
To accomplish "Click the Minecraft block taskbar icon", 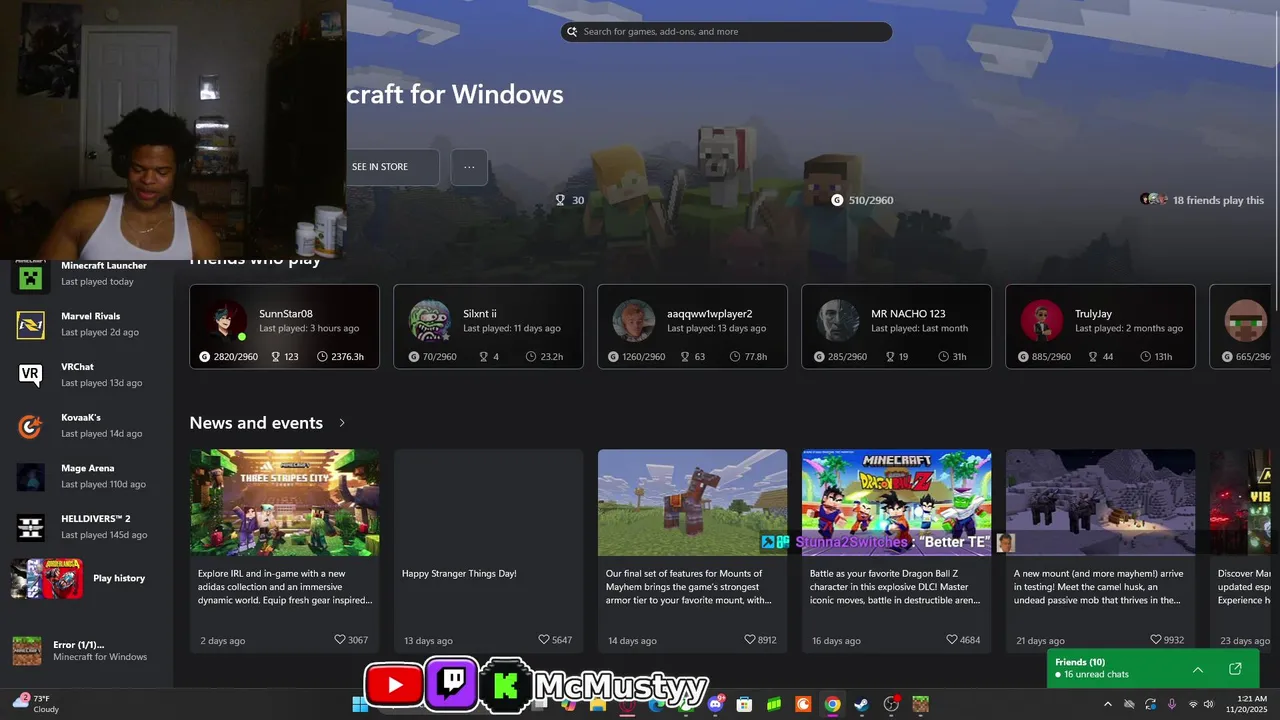I will (920, 704).
